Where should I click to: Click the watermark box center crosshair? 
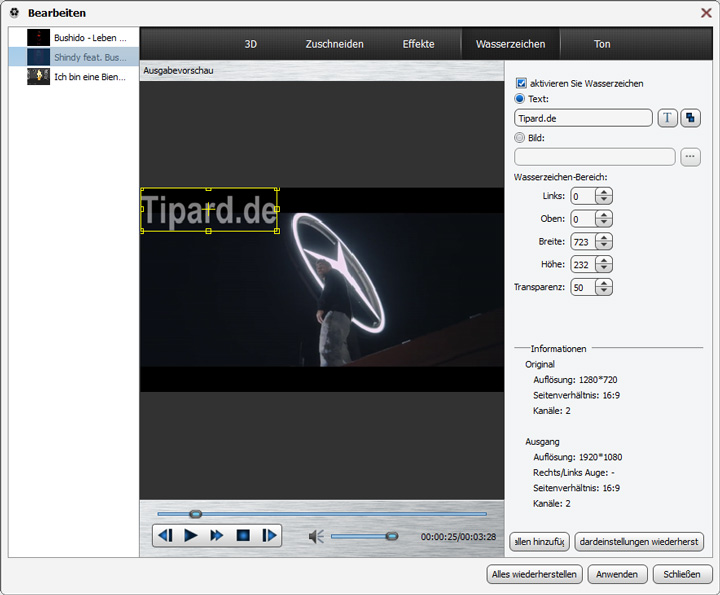[208, 210]
